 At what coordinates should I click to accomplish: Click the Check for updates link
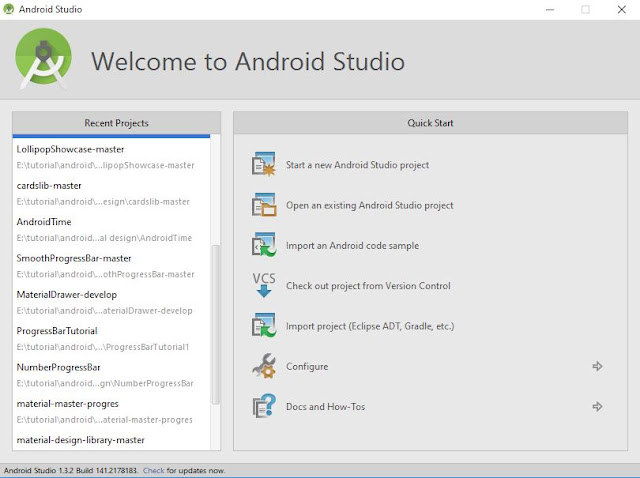point(153,470)
